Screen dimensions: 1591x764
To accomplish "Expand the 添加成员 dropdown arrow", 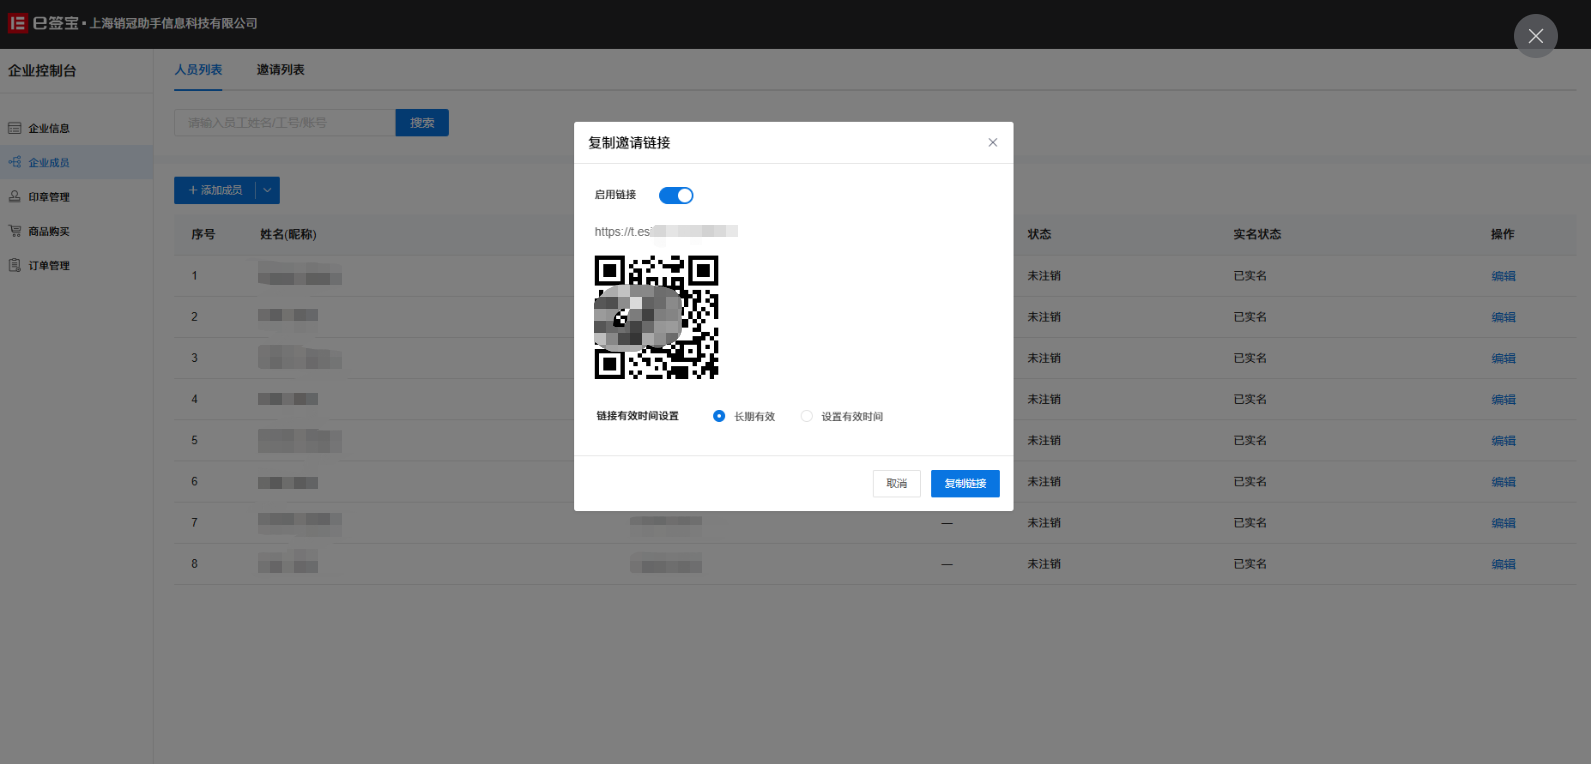I will pyautogui.click(x=268, y=190).
